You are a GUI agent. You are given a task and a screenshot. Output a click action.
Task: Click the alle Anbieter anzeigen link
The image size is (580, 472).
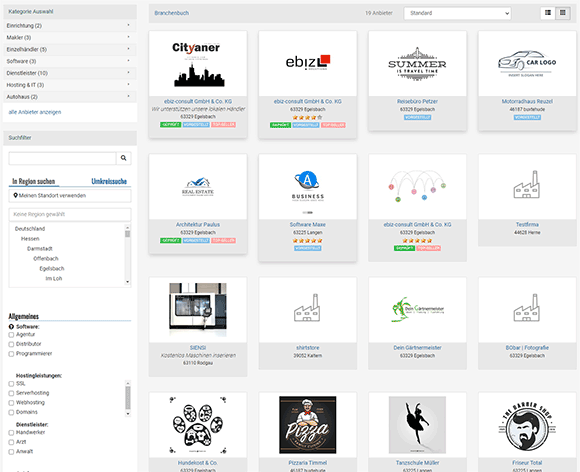tap(35, 112)
